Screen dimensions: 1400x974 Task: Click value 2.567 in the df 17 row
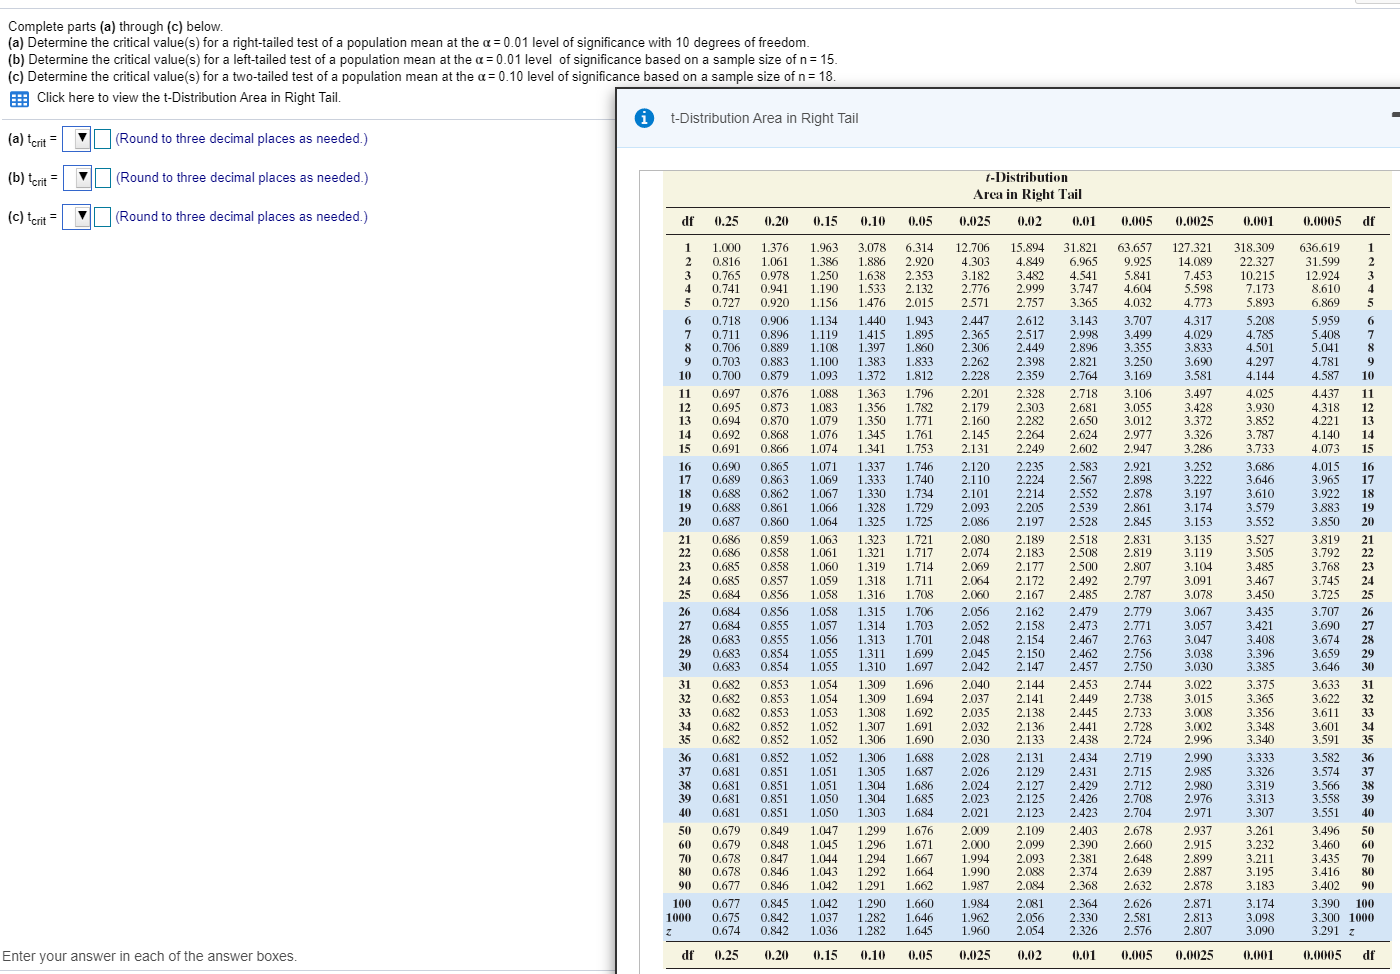coord(1083,480)
